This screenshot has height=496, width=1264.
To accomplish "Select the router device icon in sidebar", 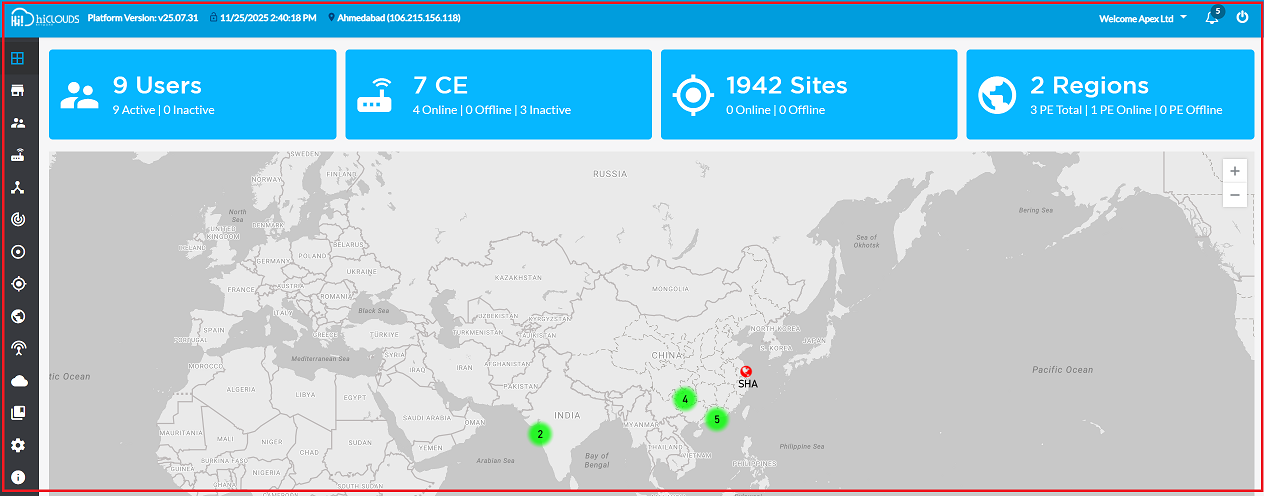I will click(18, 155).
